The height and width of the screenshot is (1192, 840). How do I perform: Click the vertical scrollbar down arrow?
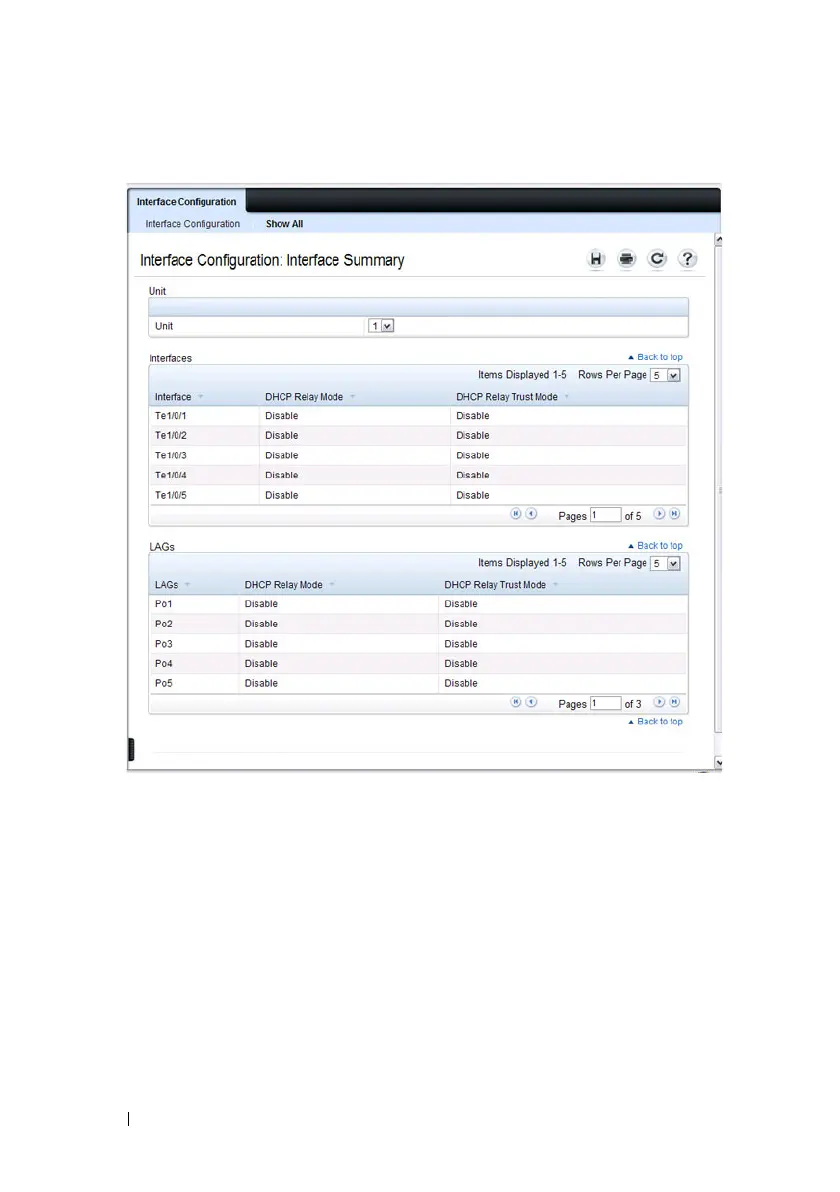(x=718, y=762)
